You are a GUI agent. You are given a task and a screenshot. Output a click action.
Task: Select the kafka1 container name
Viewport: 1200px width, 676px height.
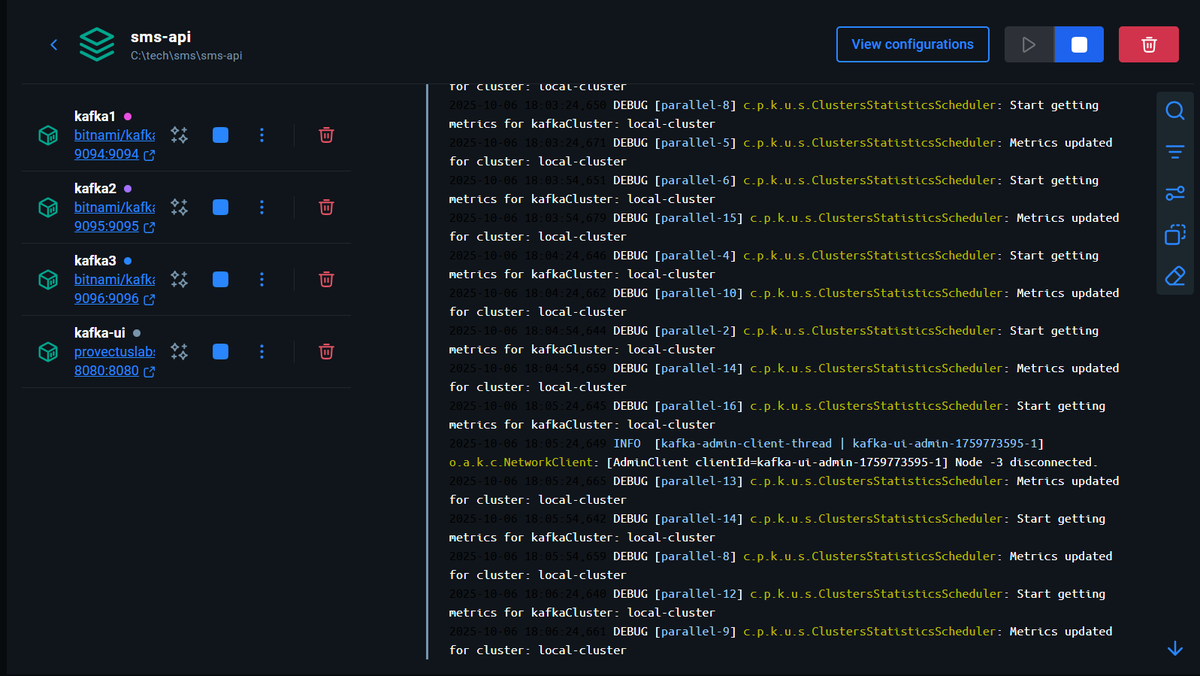tap(95, 116)
